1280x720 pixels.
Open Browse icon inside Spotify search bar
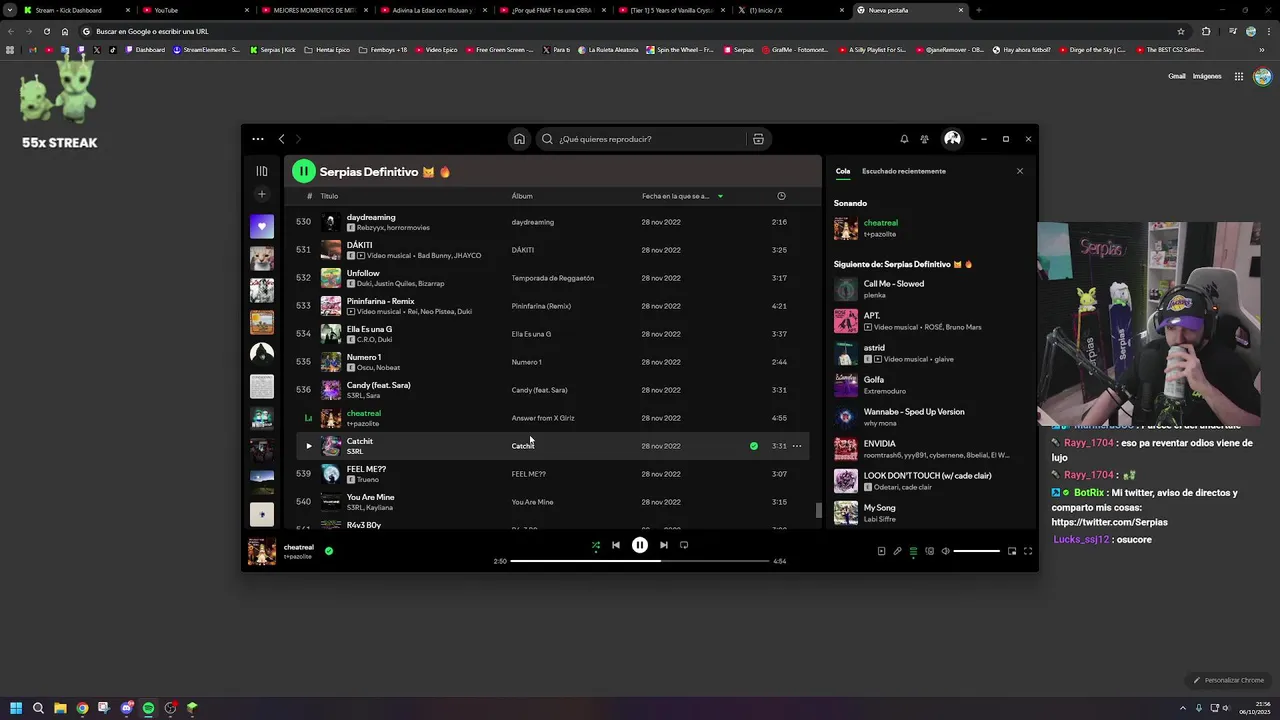tap(758, 139)
